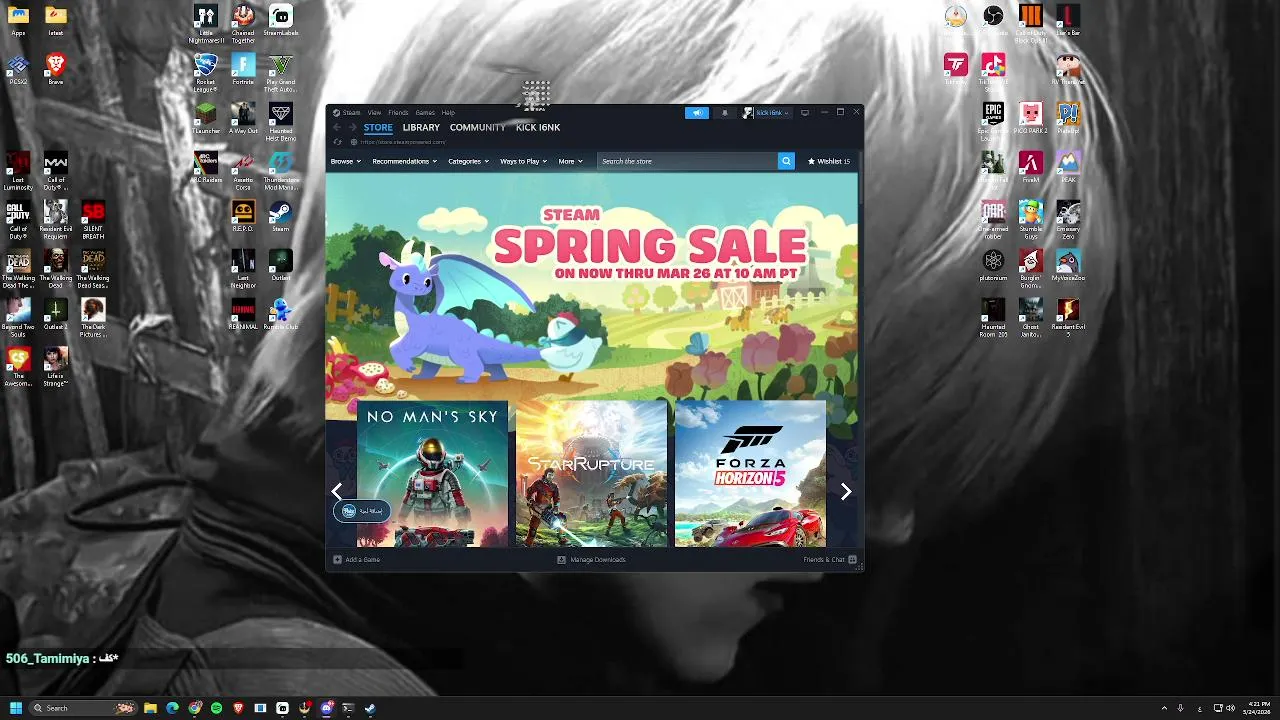Enter Steam Big Picture mode icon

coord(805,113)
